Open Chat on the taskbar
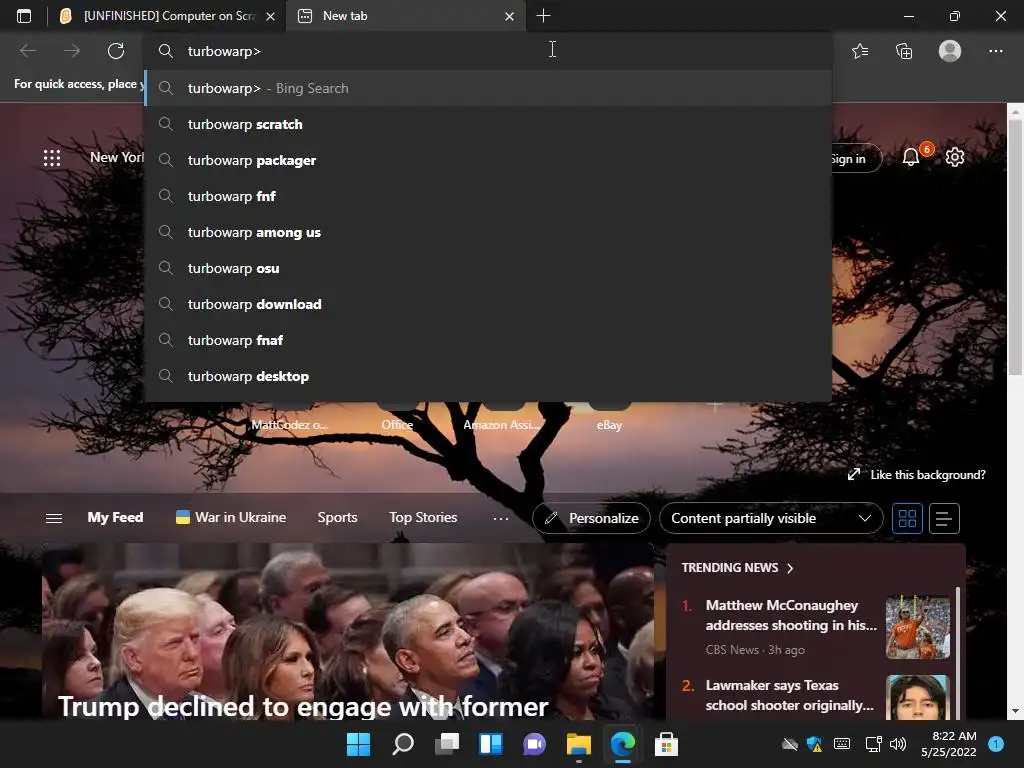The image size is (1024, 768). [x=535, y=744]
